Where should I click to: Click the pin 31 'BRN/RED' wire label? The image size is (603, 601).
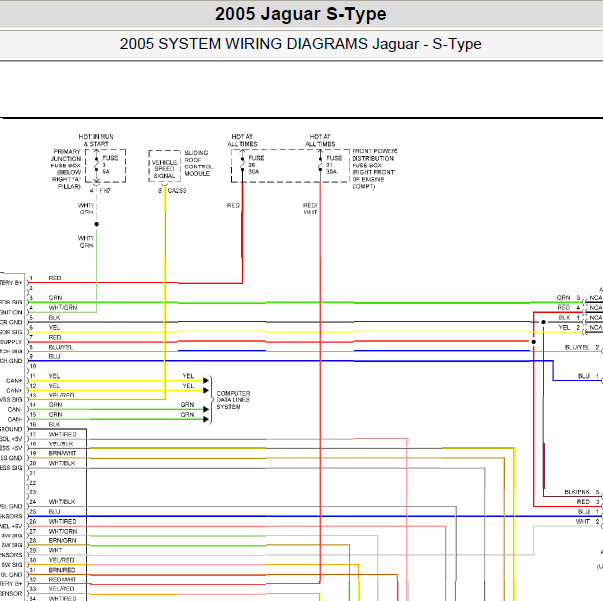click(x=62, y=570)
